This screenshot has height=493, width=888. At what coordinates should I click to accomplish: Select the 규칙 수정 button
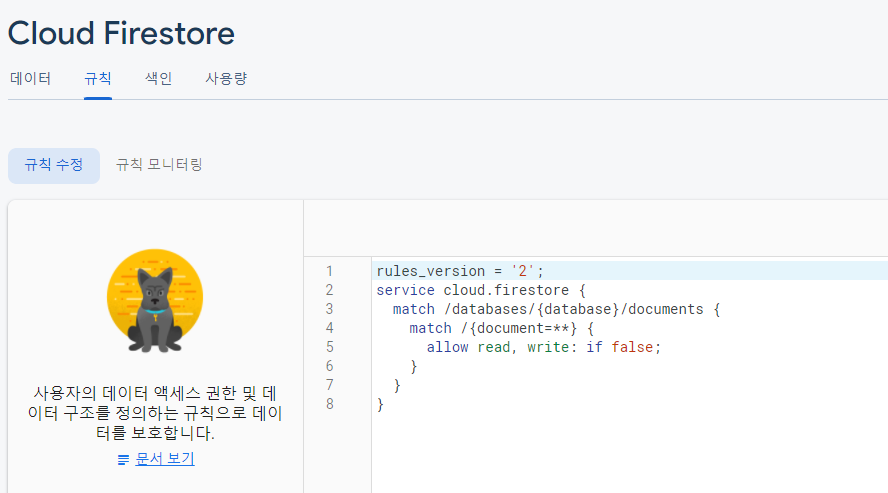(54, 165)
